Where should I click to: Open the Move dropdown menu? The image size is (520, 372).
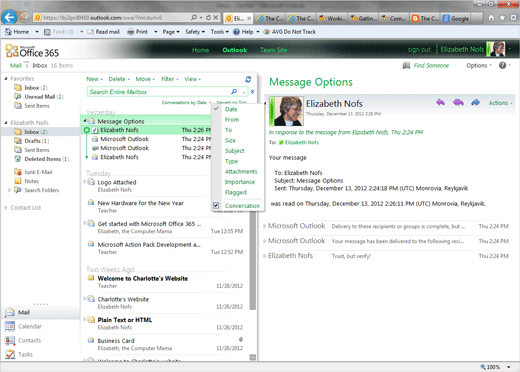[x=145, y=79]
